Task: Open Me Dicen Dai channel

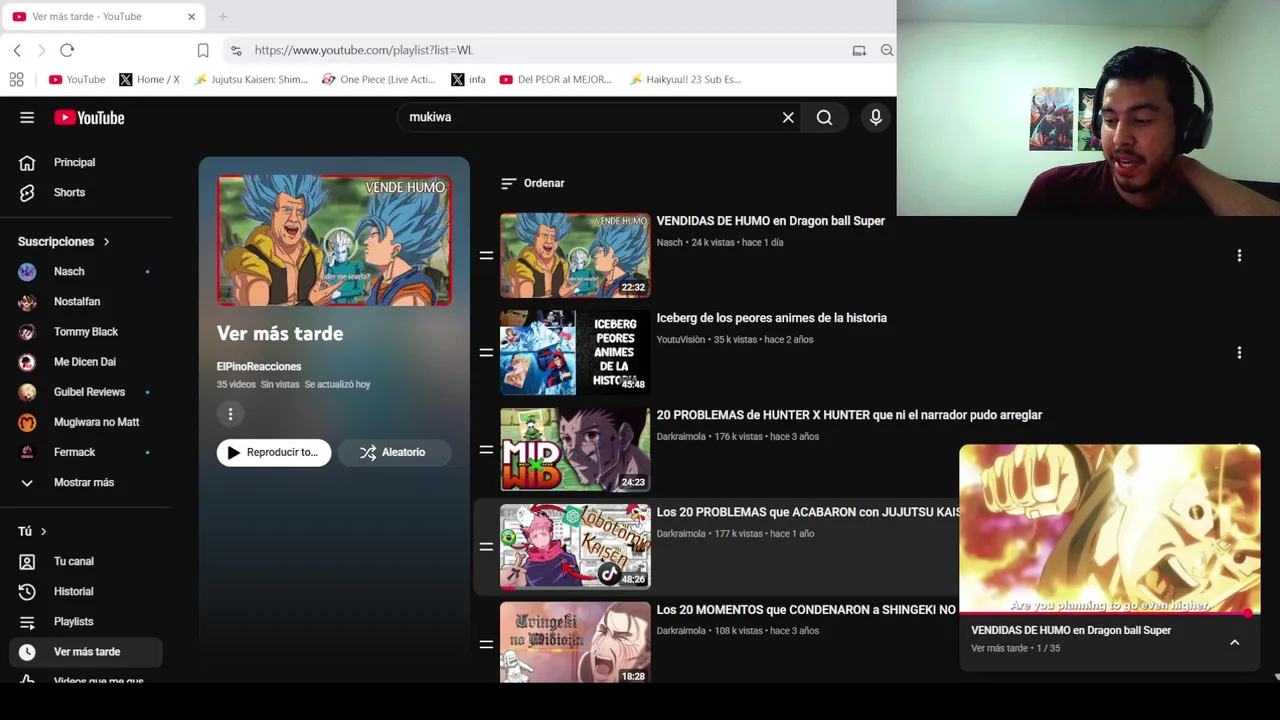Action: [x=85, y=361]
